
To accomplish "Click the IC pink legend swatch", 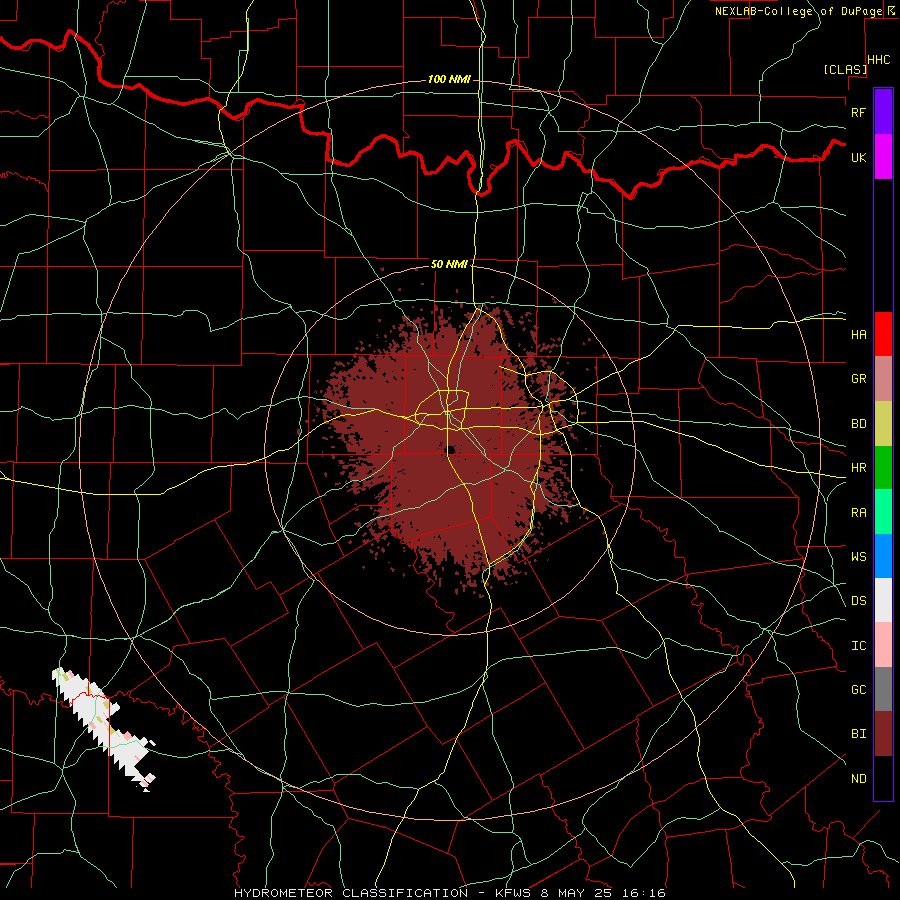I will click(x=883, y=645).
